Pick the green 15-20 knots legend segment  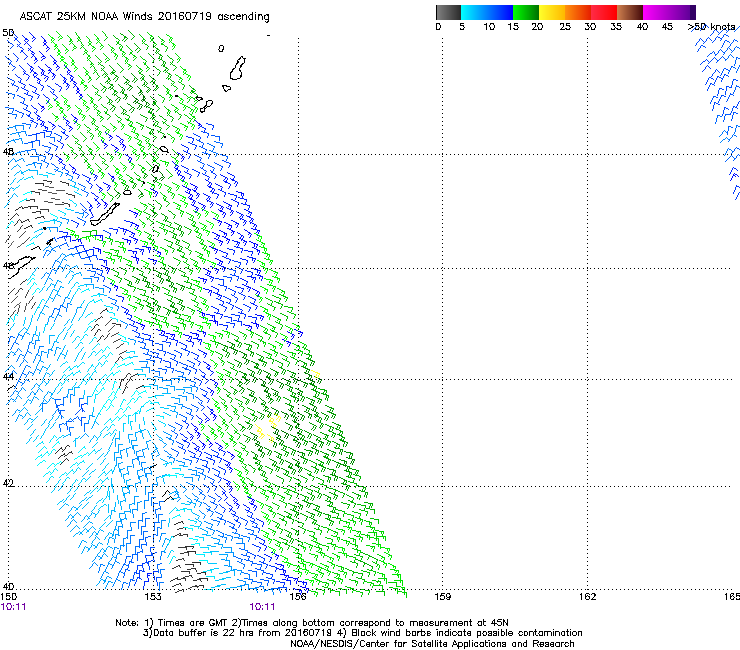(526, 12)
